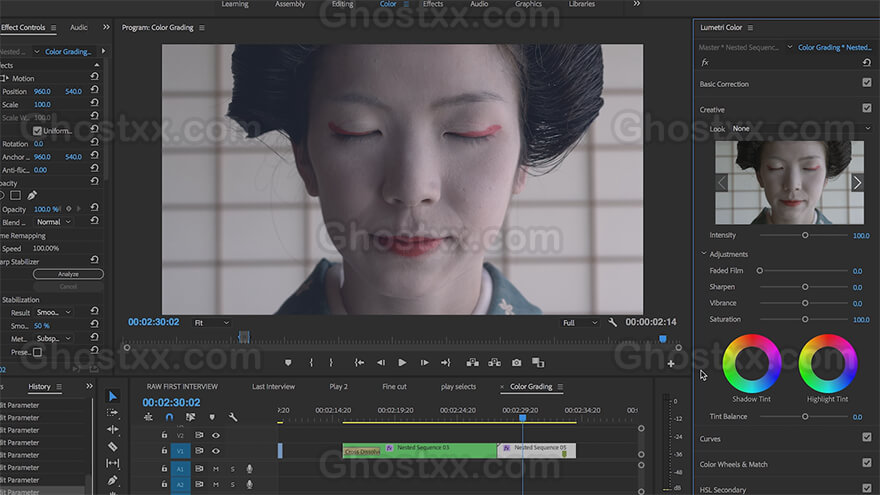Screen dimensions: 880x495
Task: Go to next Look preset arrow
Action: 857,183
